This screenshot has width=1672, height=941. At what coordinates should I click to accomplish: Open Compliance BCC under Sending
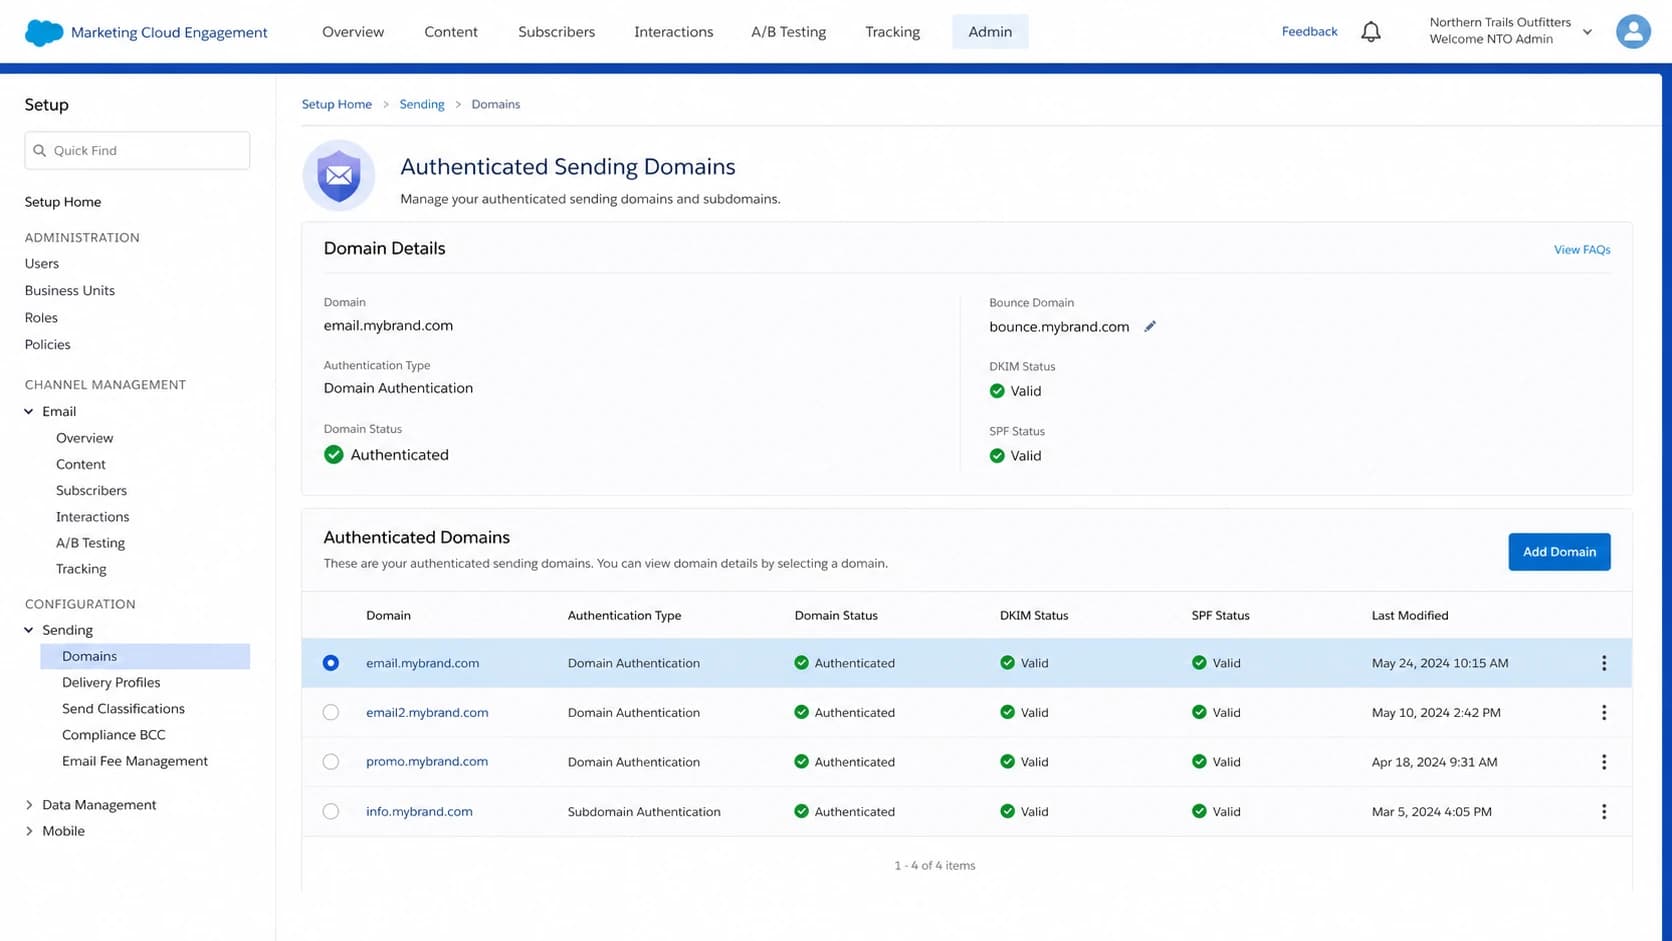114,734
